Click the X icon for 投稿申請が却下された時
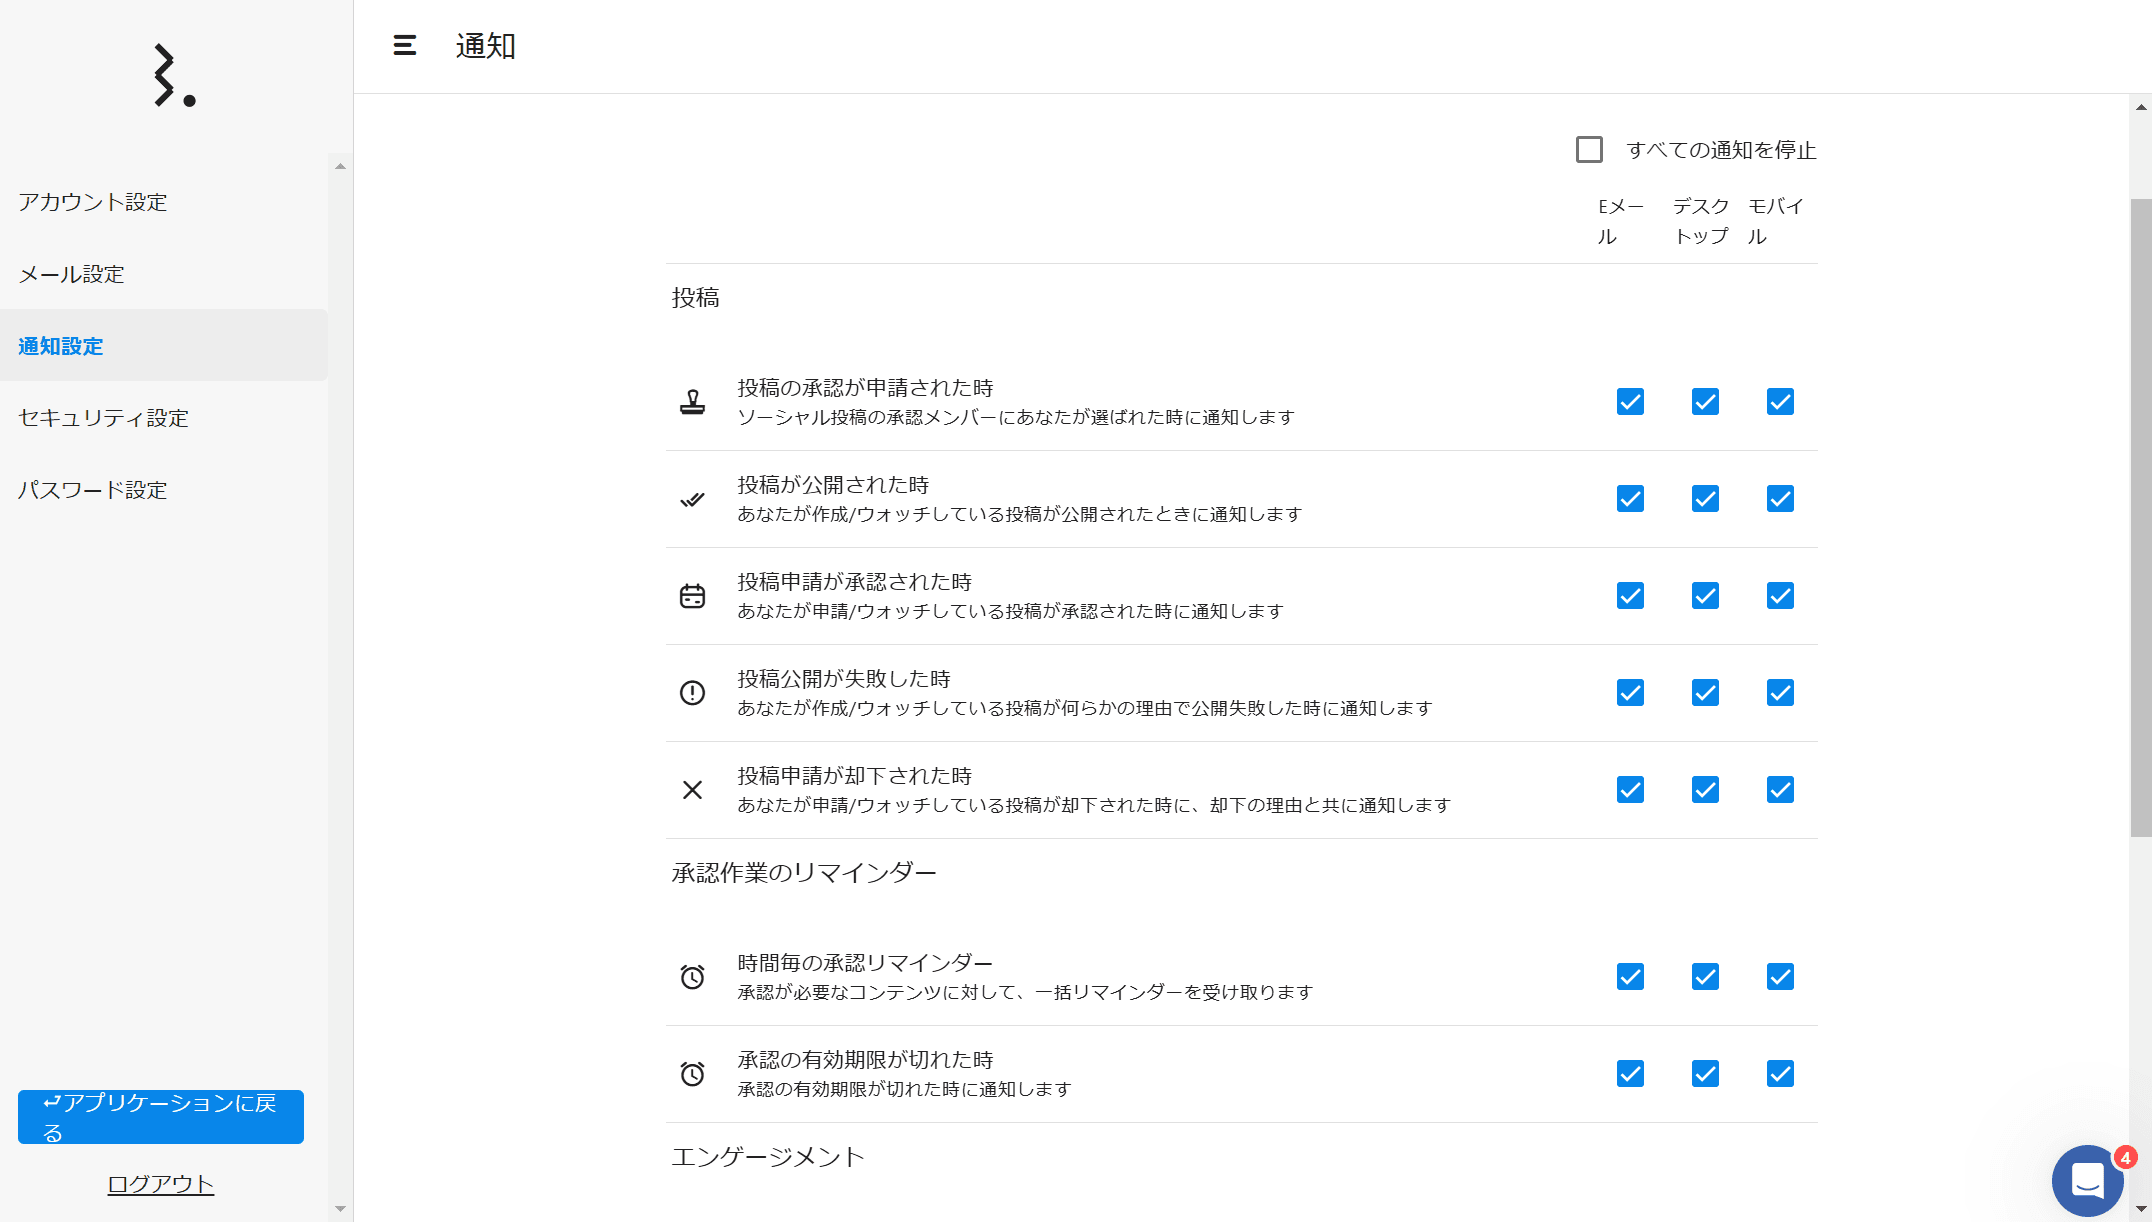 pos(692,790)
